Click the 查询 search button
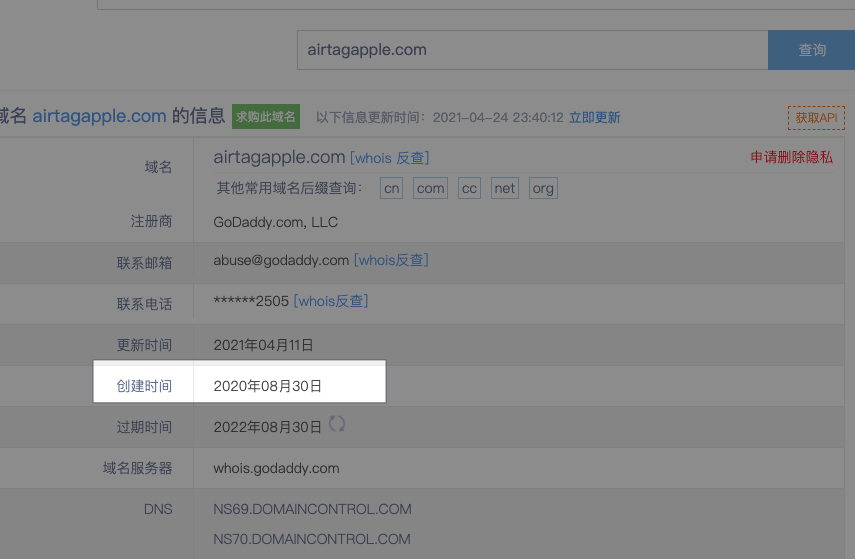The height and width of the screenshot is (559, 855). (811, 50)
